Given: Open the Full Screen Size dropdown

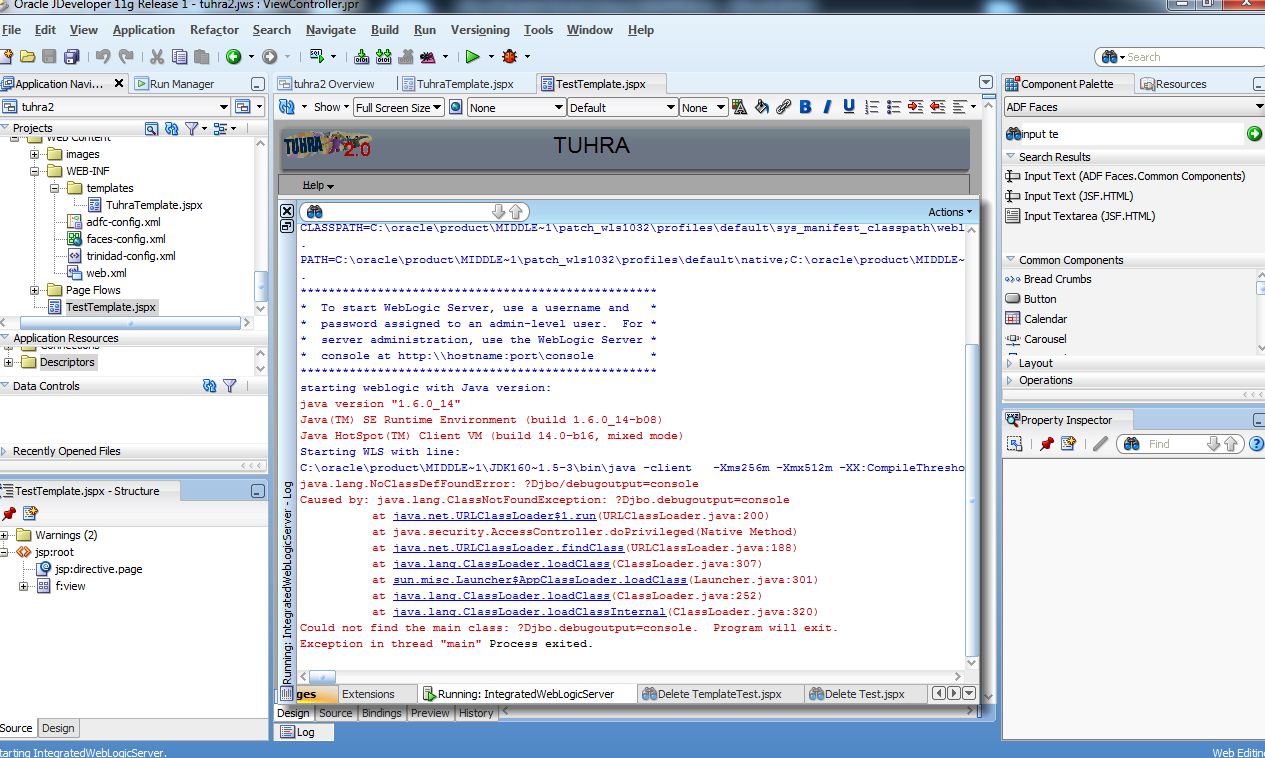Looking at the screenshot, I should click(398, 108).
